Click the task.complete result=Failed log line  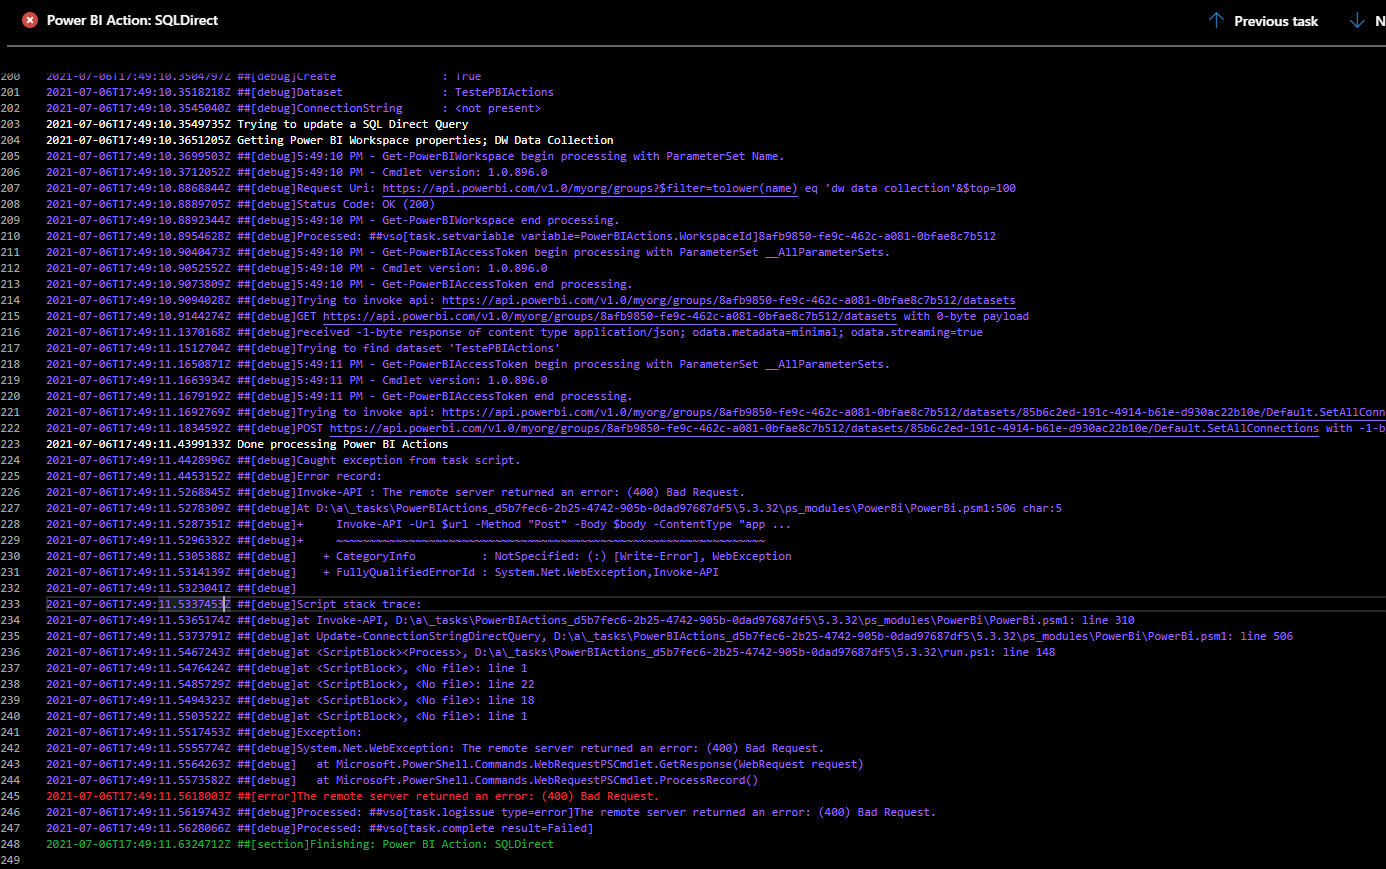(x=320, y=828)
